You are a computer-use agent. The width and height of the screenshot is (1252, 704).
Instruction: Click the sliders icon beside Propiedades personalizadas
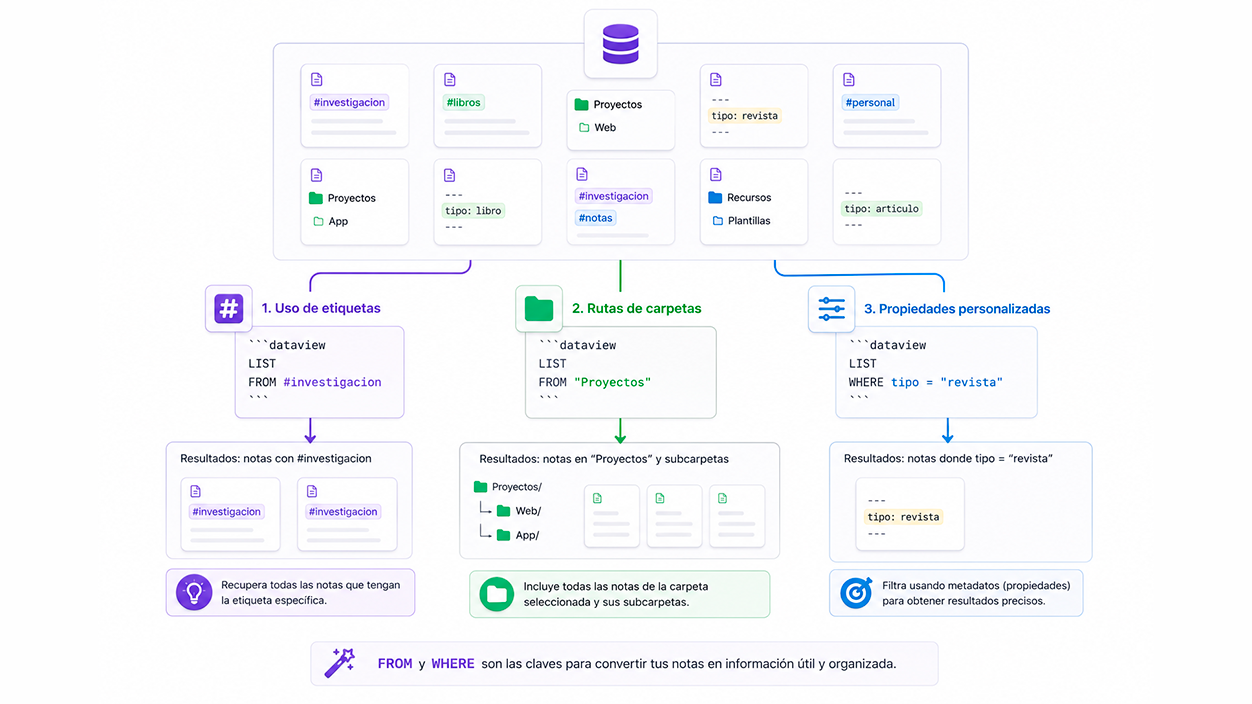[x=832, y=309]
